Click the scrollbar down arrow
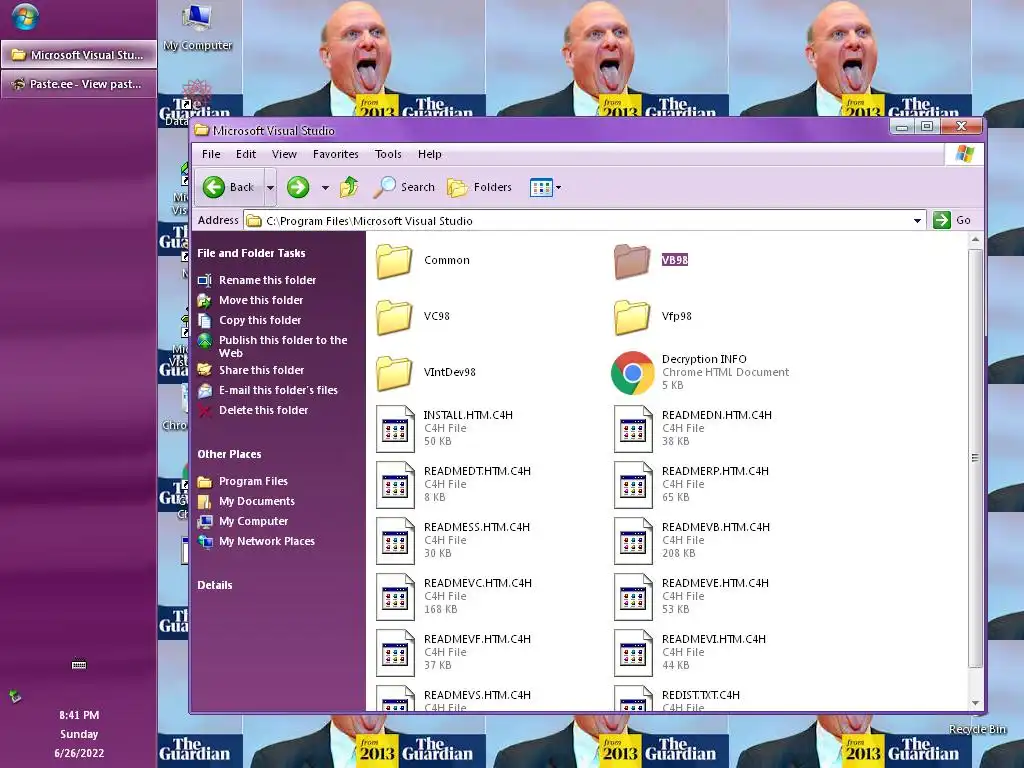This screenshot has width=1024, height=768. (975, 703)
